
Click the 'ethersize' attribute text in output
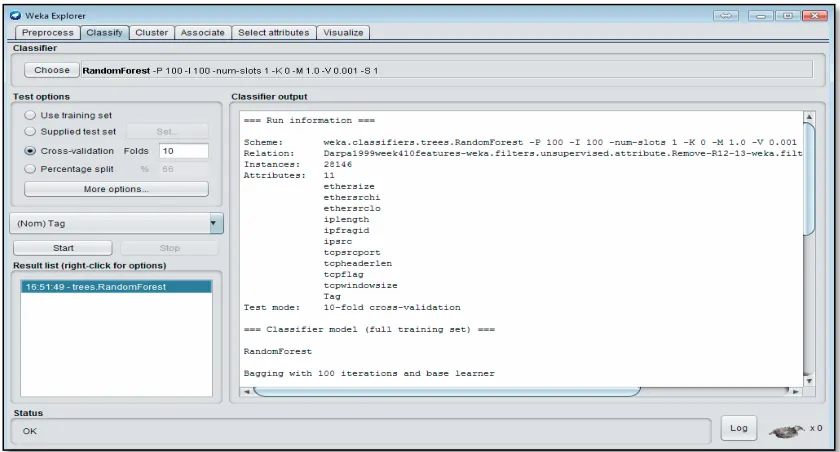349,186
